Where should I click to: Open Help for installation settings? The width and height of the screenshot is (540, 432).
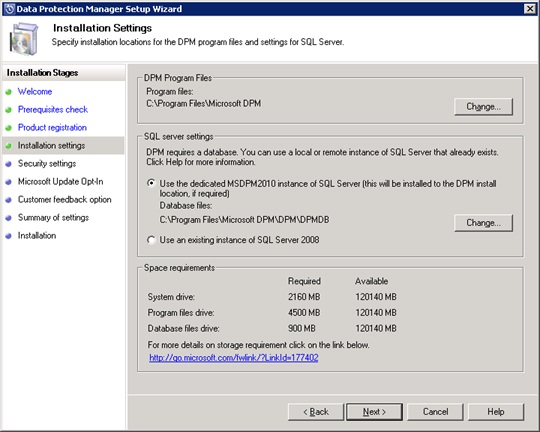(x=496, y=412)
